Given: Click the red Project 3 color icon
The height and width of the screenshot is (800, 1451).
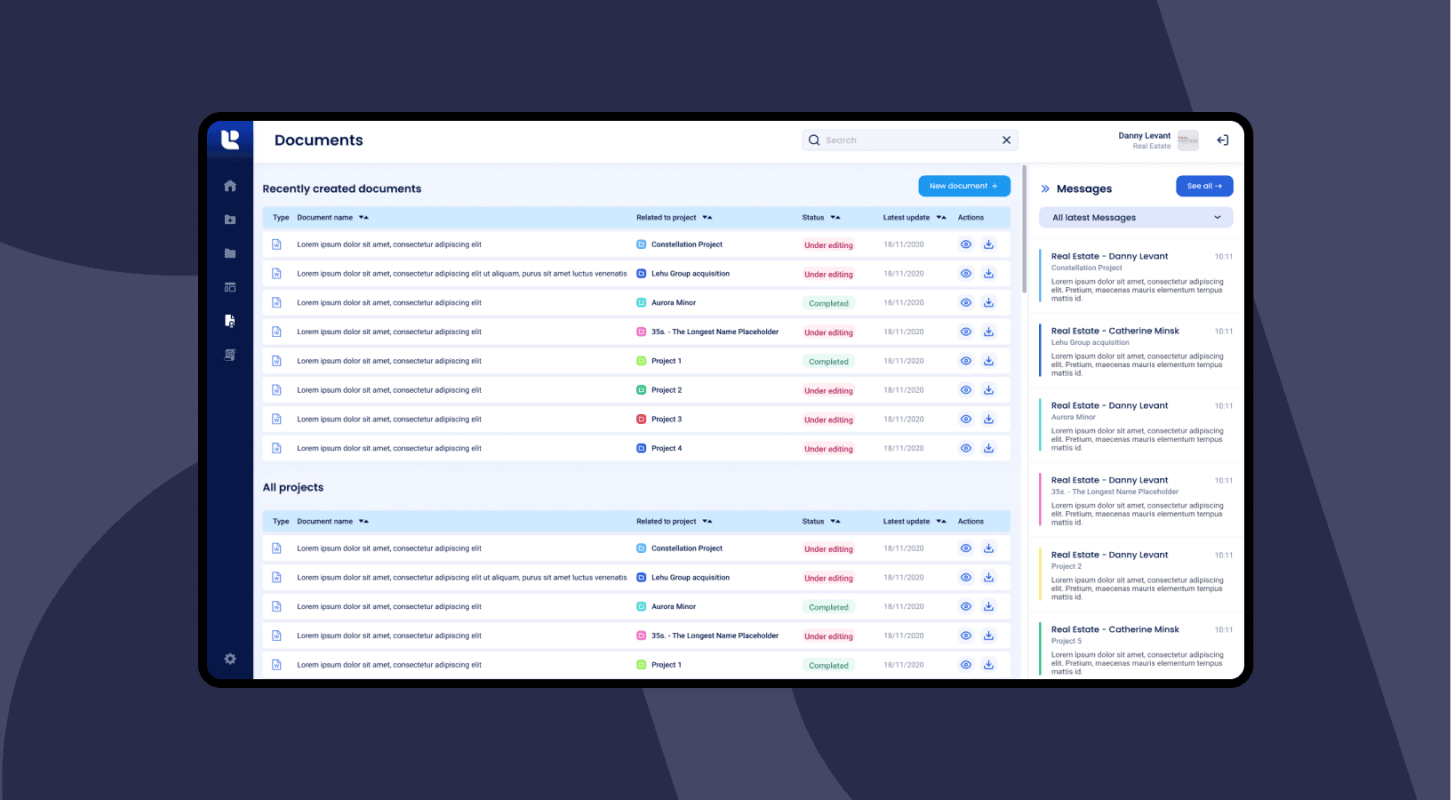Looking at the screenshot, I should pyautogui.click(x=641, y=419).
